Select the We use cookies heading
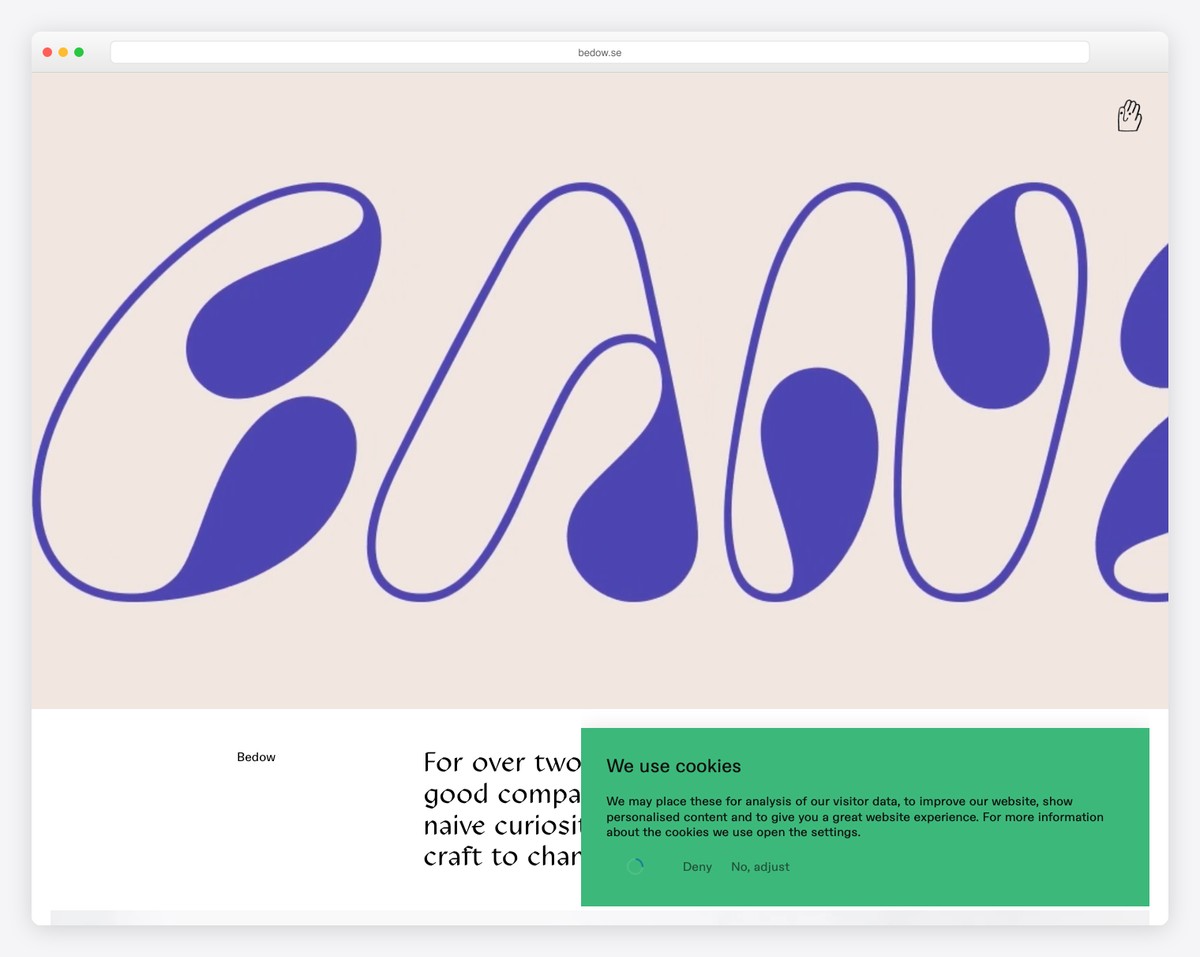 673,766
